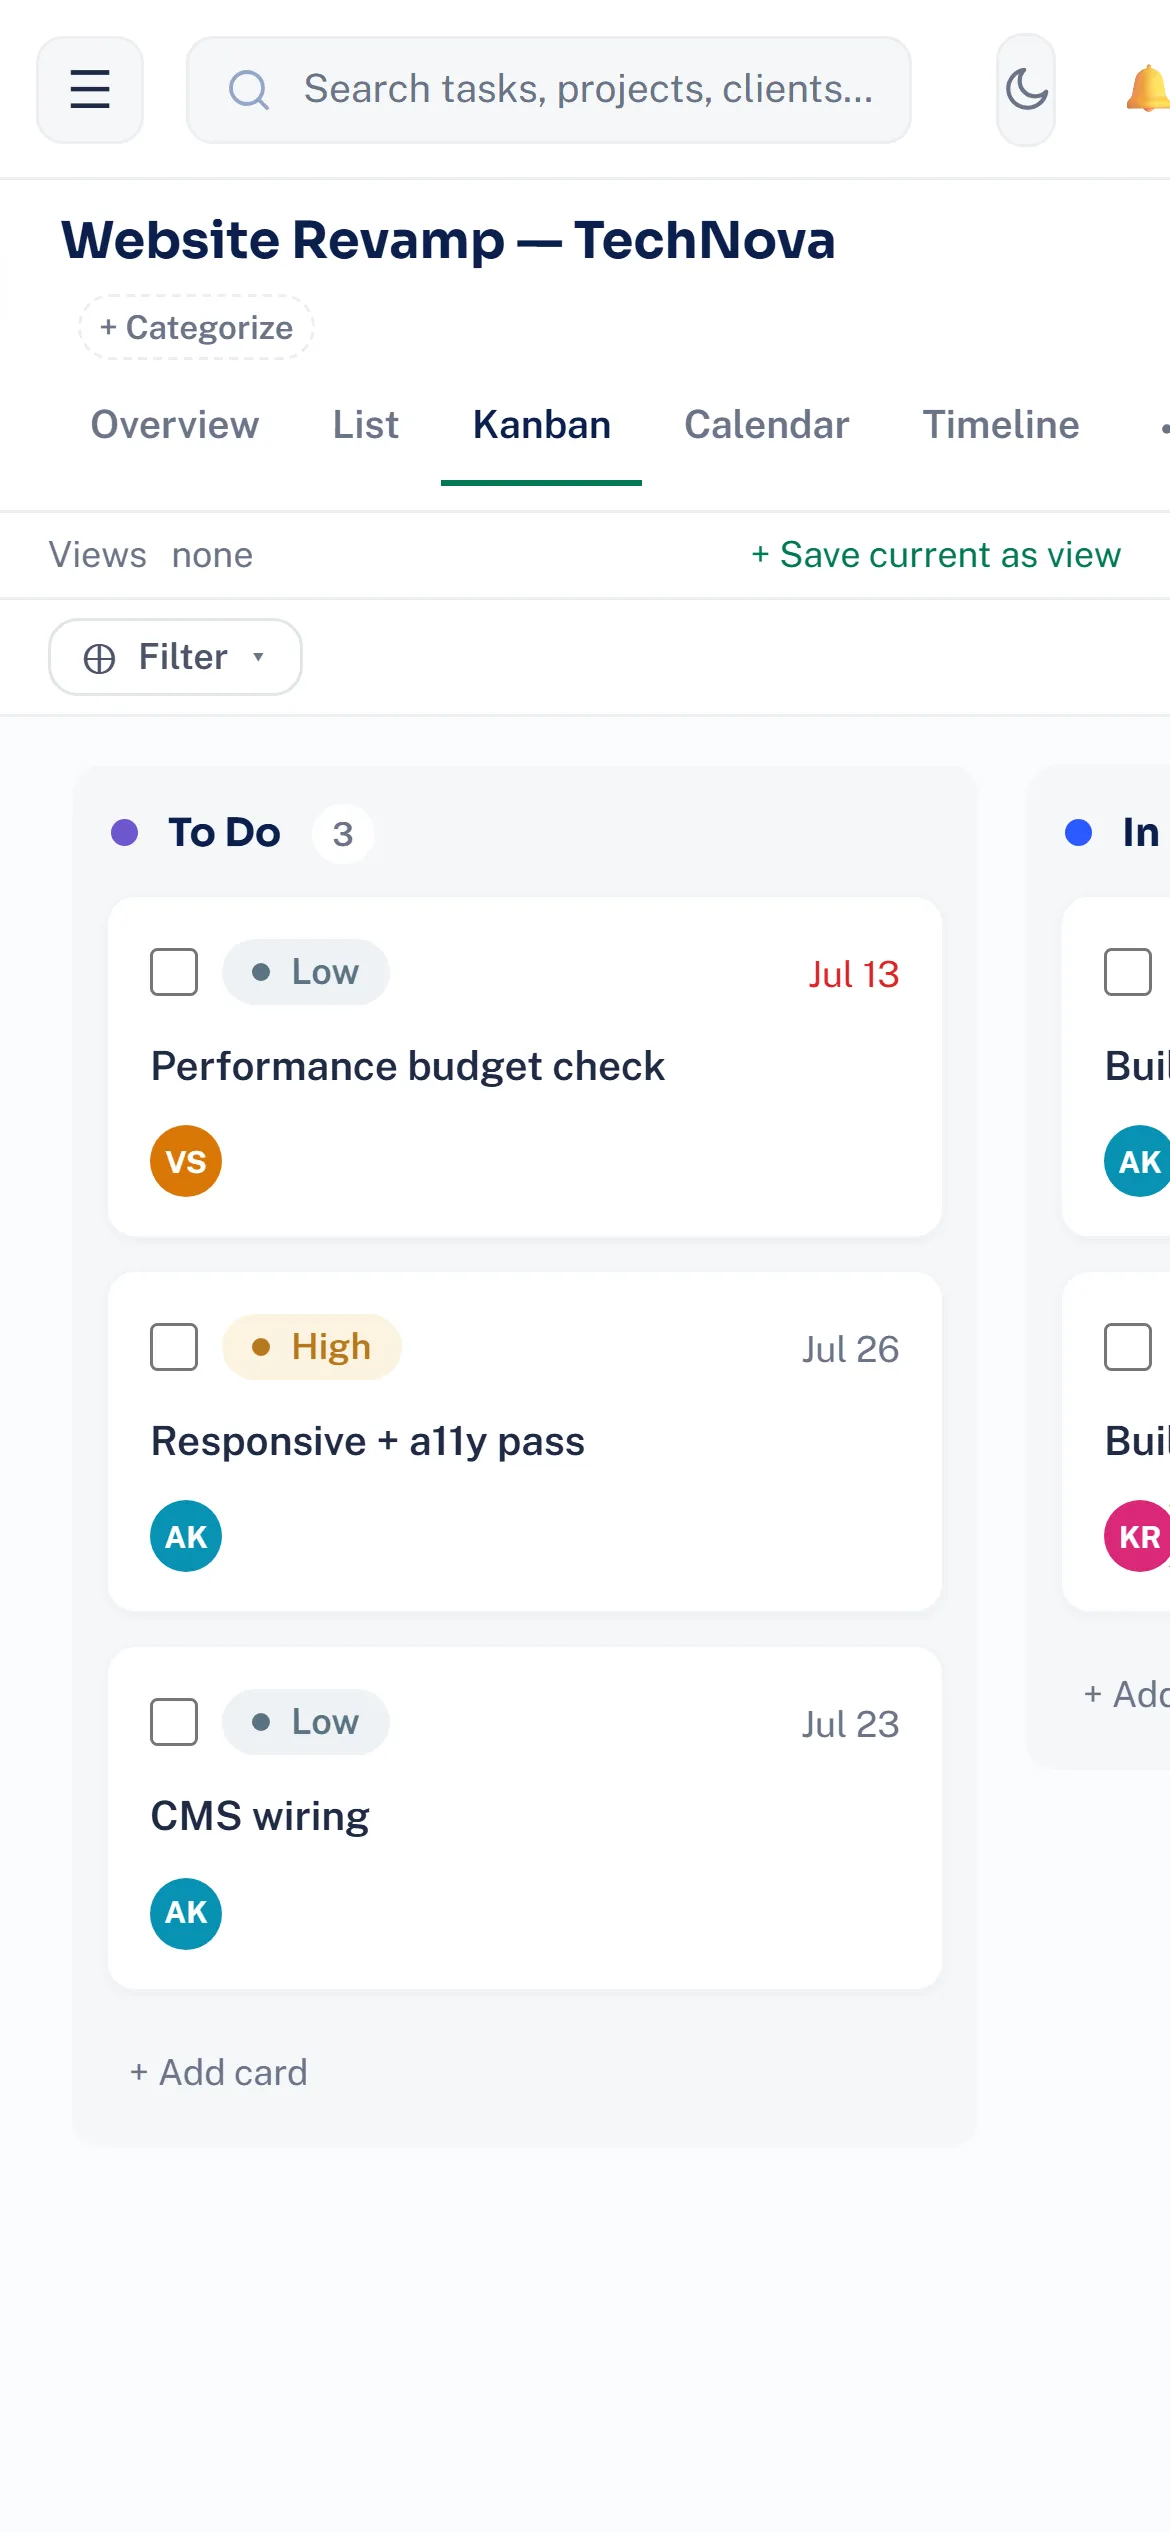
Task: Click the Website Revamp — TechNova title
Action: [448, 240]
